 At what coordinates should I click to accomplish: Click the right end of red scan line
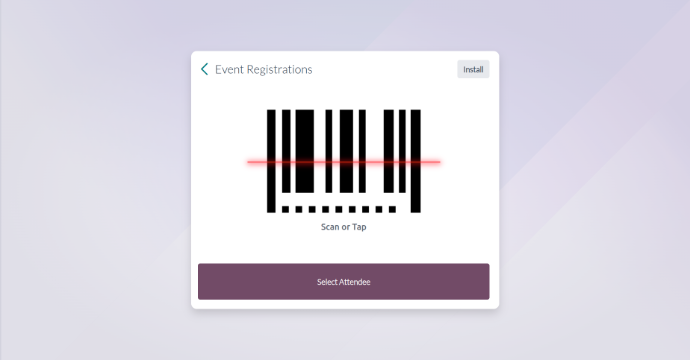coord(438,162)
